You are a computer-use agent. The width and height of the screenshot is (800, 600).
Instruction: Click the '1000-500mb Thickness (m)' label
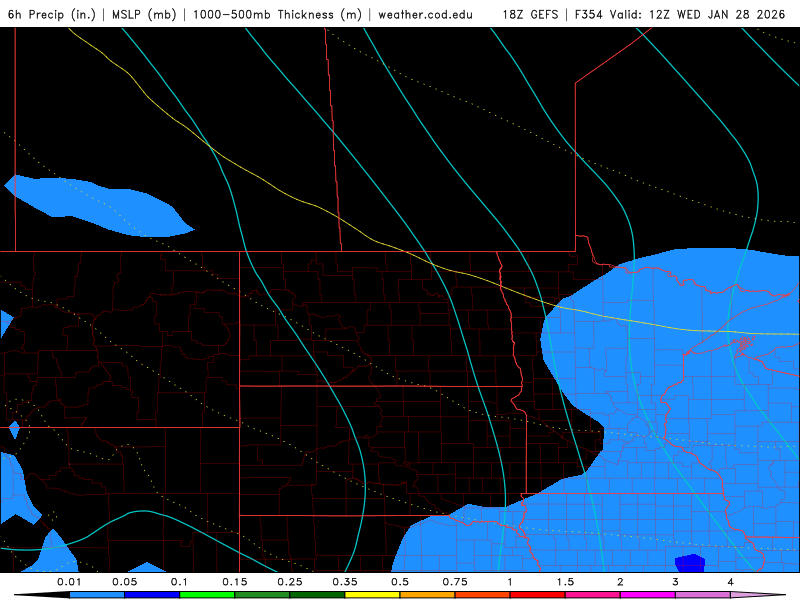(277, 14)
